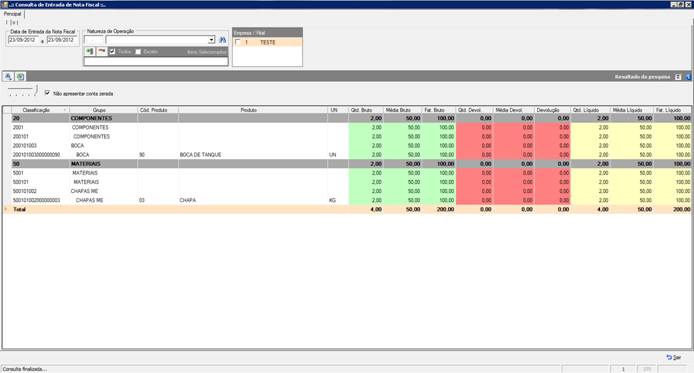
Task: Click the Grupo column header
Action: (100, 110)
